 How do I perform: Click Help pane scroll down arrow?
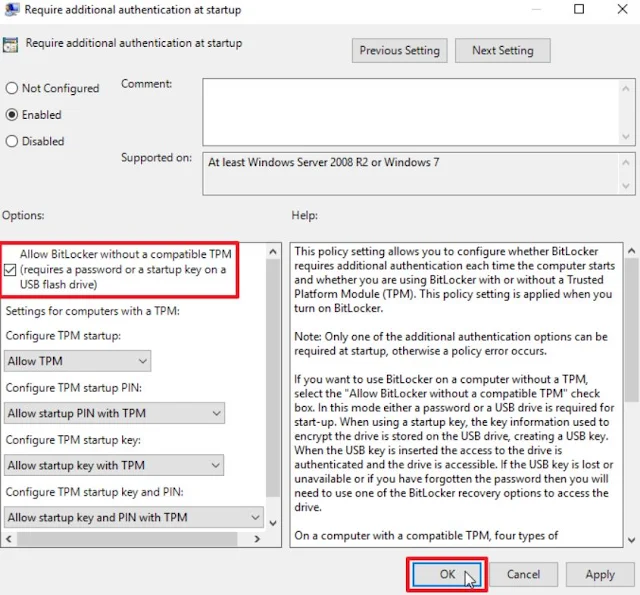tap(631, 540)
